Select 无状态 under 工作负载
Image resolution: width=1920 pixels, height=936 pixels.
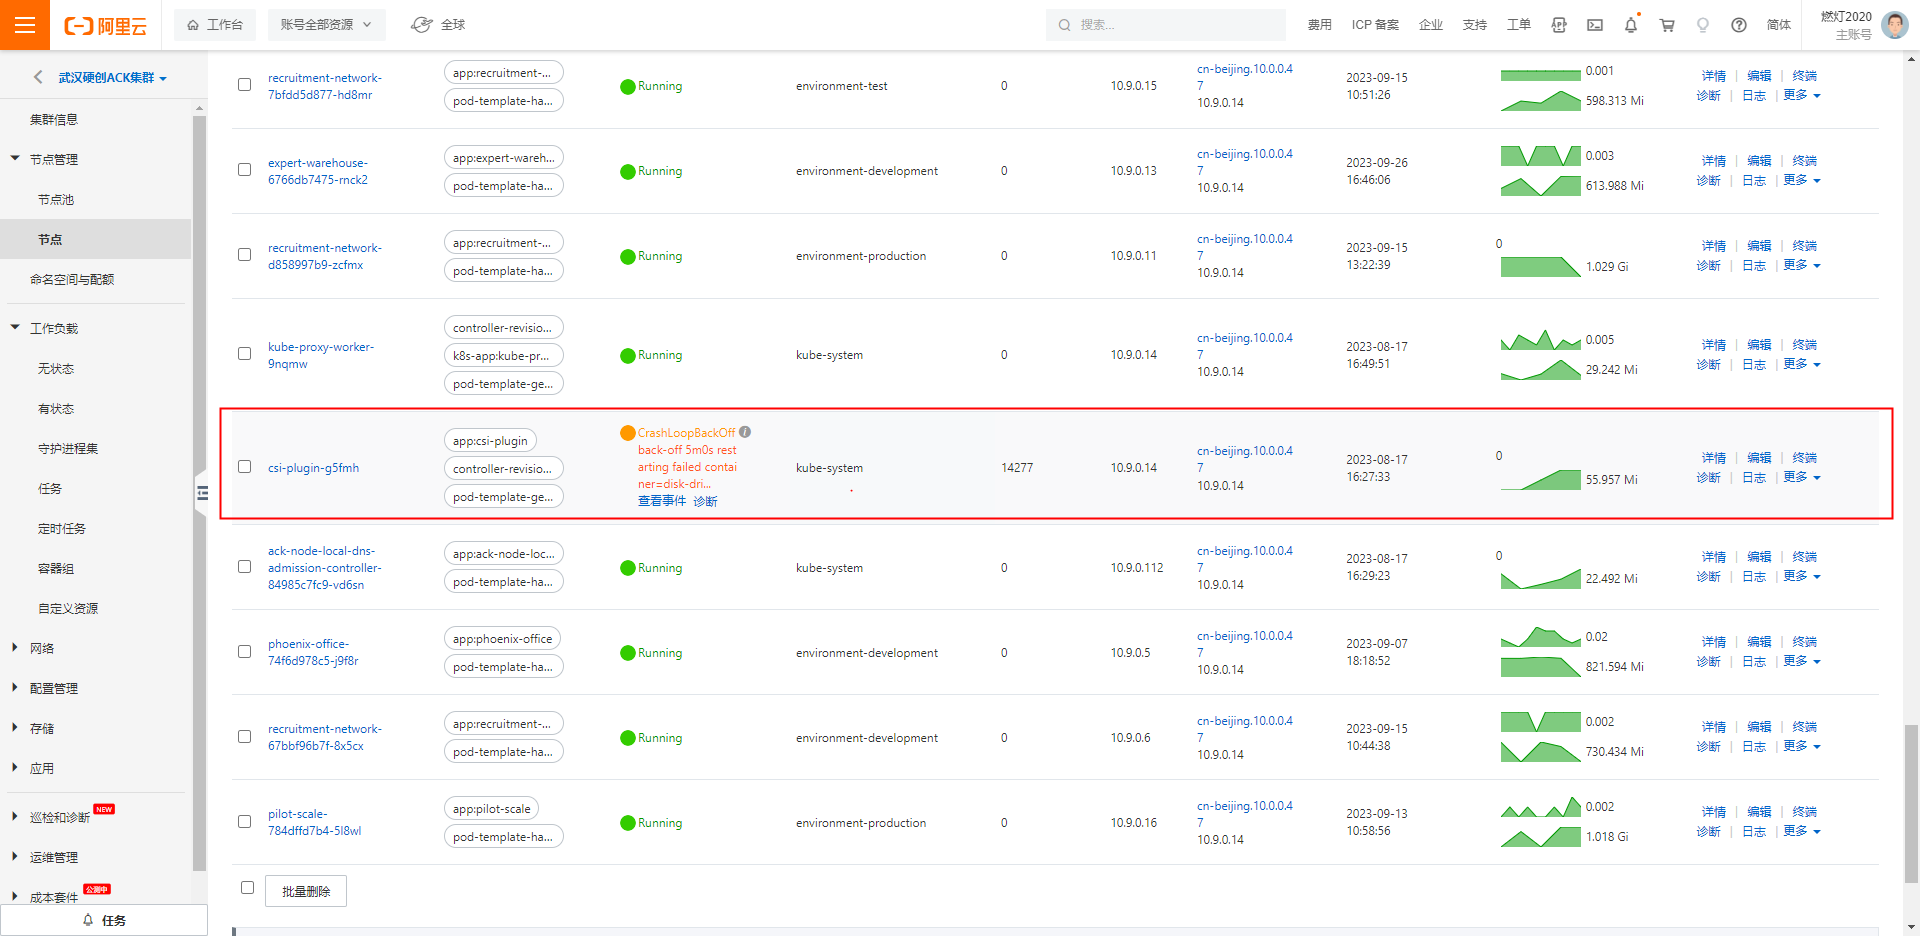point(56,369)
